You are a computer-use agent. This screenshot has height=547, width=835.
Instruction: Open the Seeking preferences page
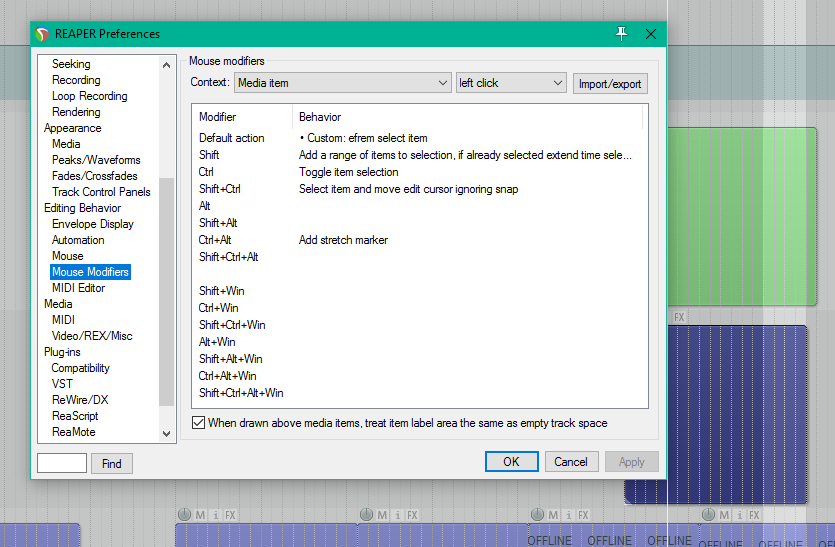[71, 64]
